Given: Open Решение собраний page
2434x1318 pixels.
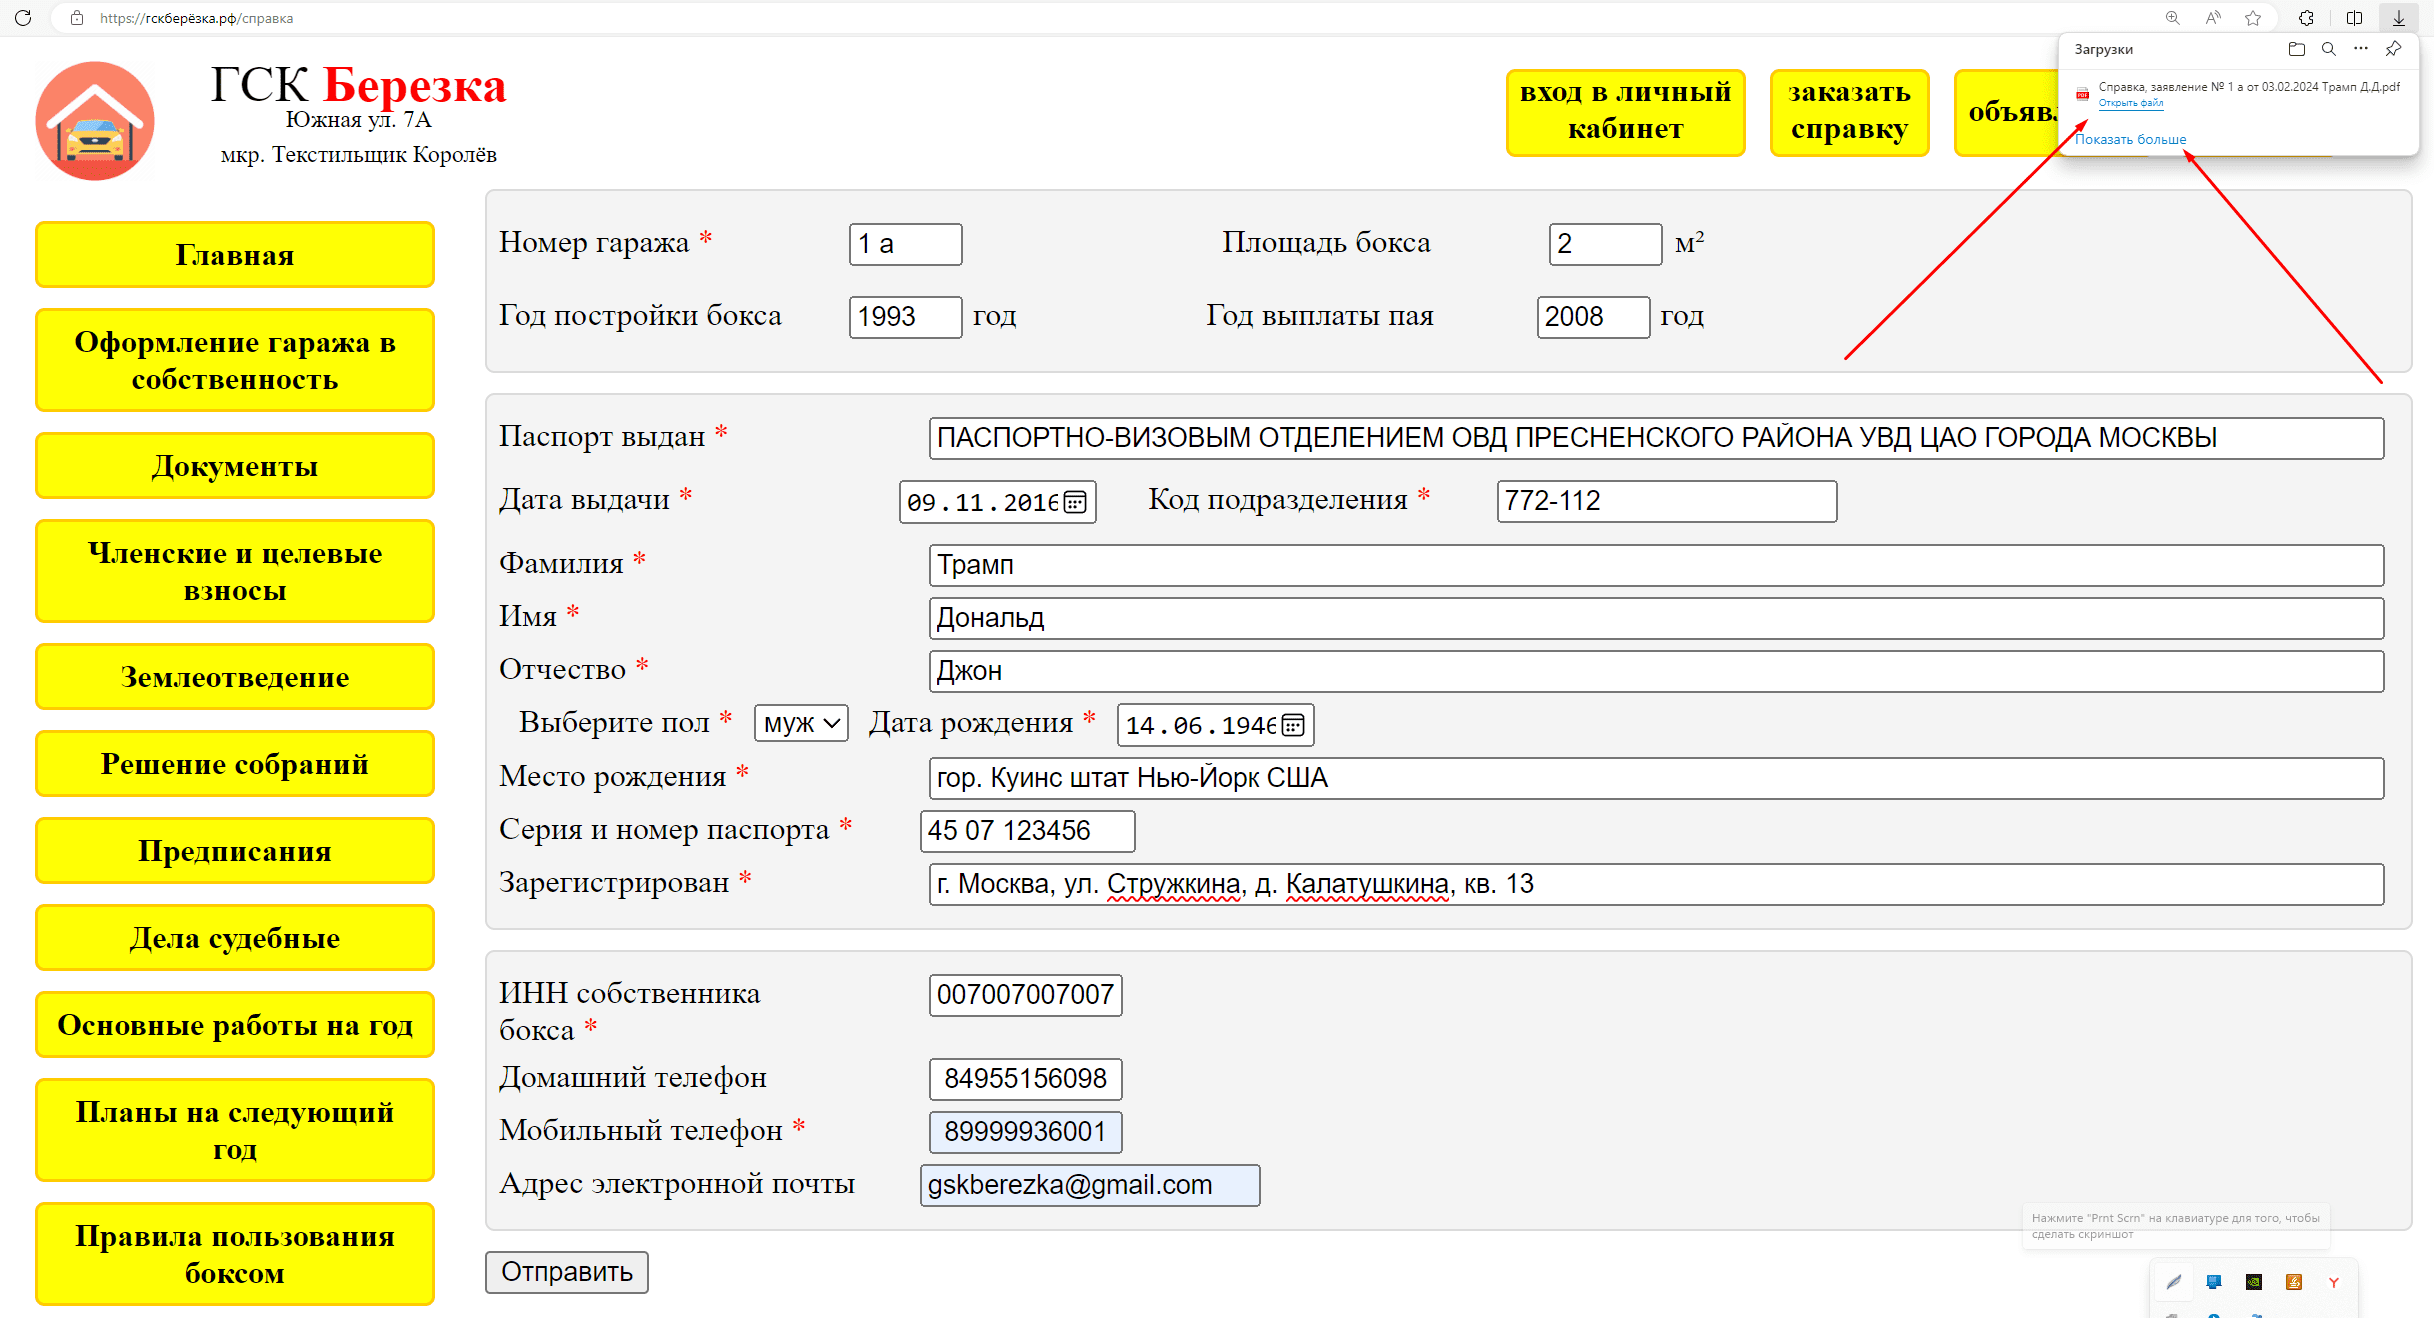Looking at the screenshot, I should [235, 764].
